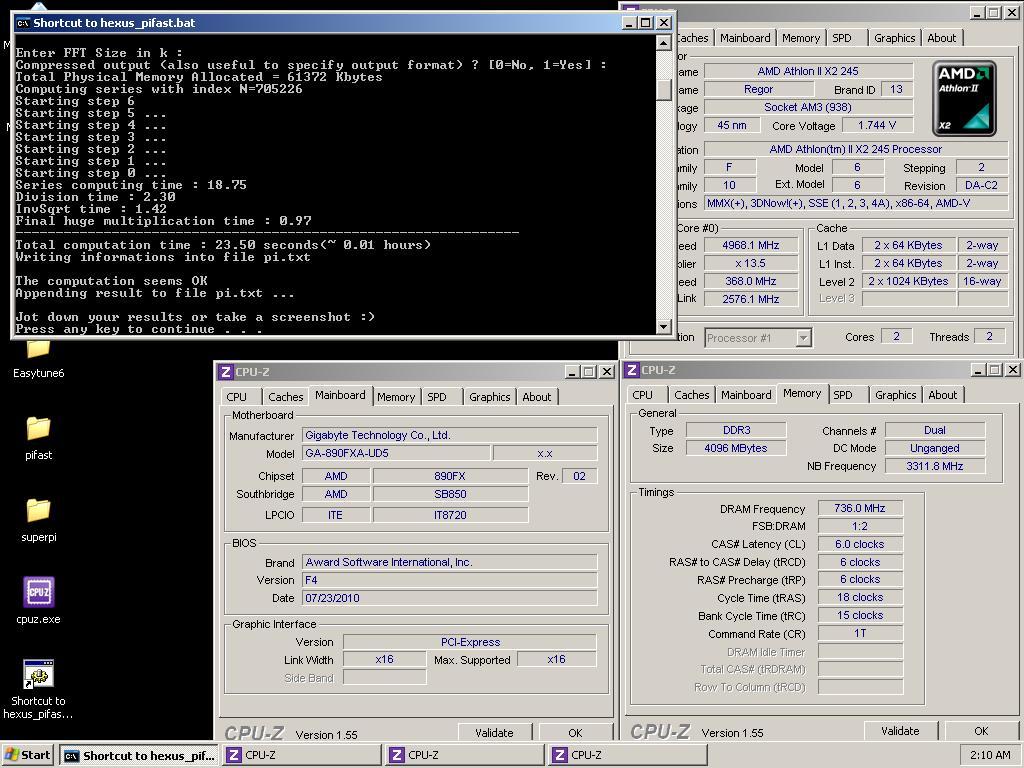Screen dimensions: 1024x768
Task: Click the IT8720 LPCIO field
Action: click(x=450, y=515)
